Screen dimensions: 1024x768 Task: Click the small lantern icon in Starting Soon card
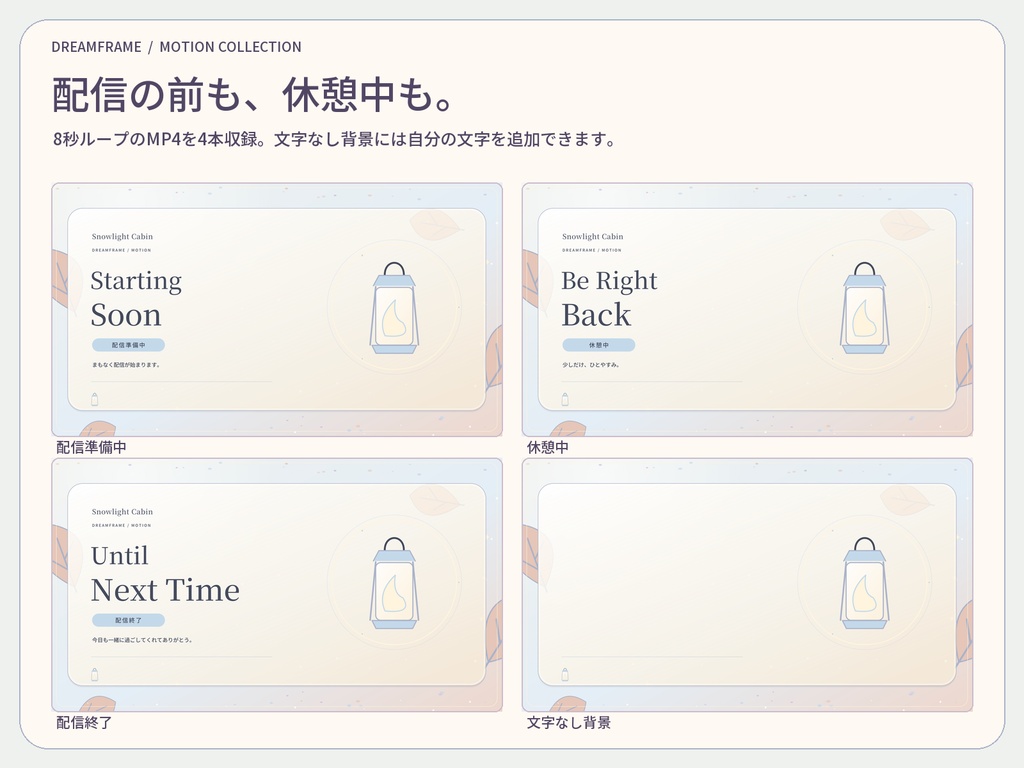click(x=95, y=399)
